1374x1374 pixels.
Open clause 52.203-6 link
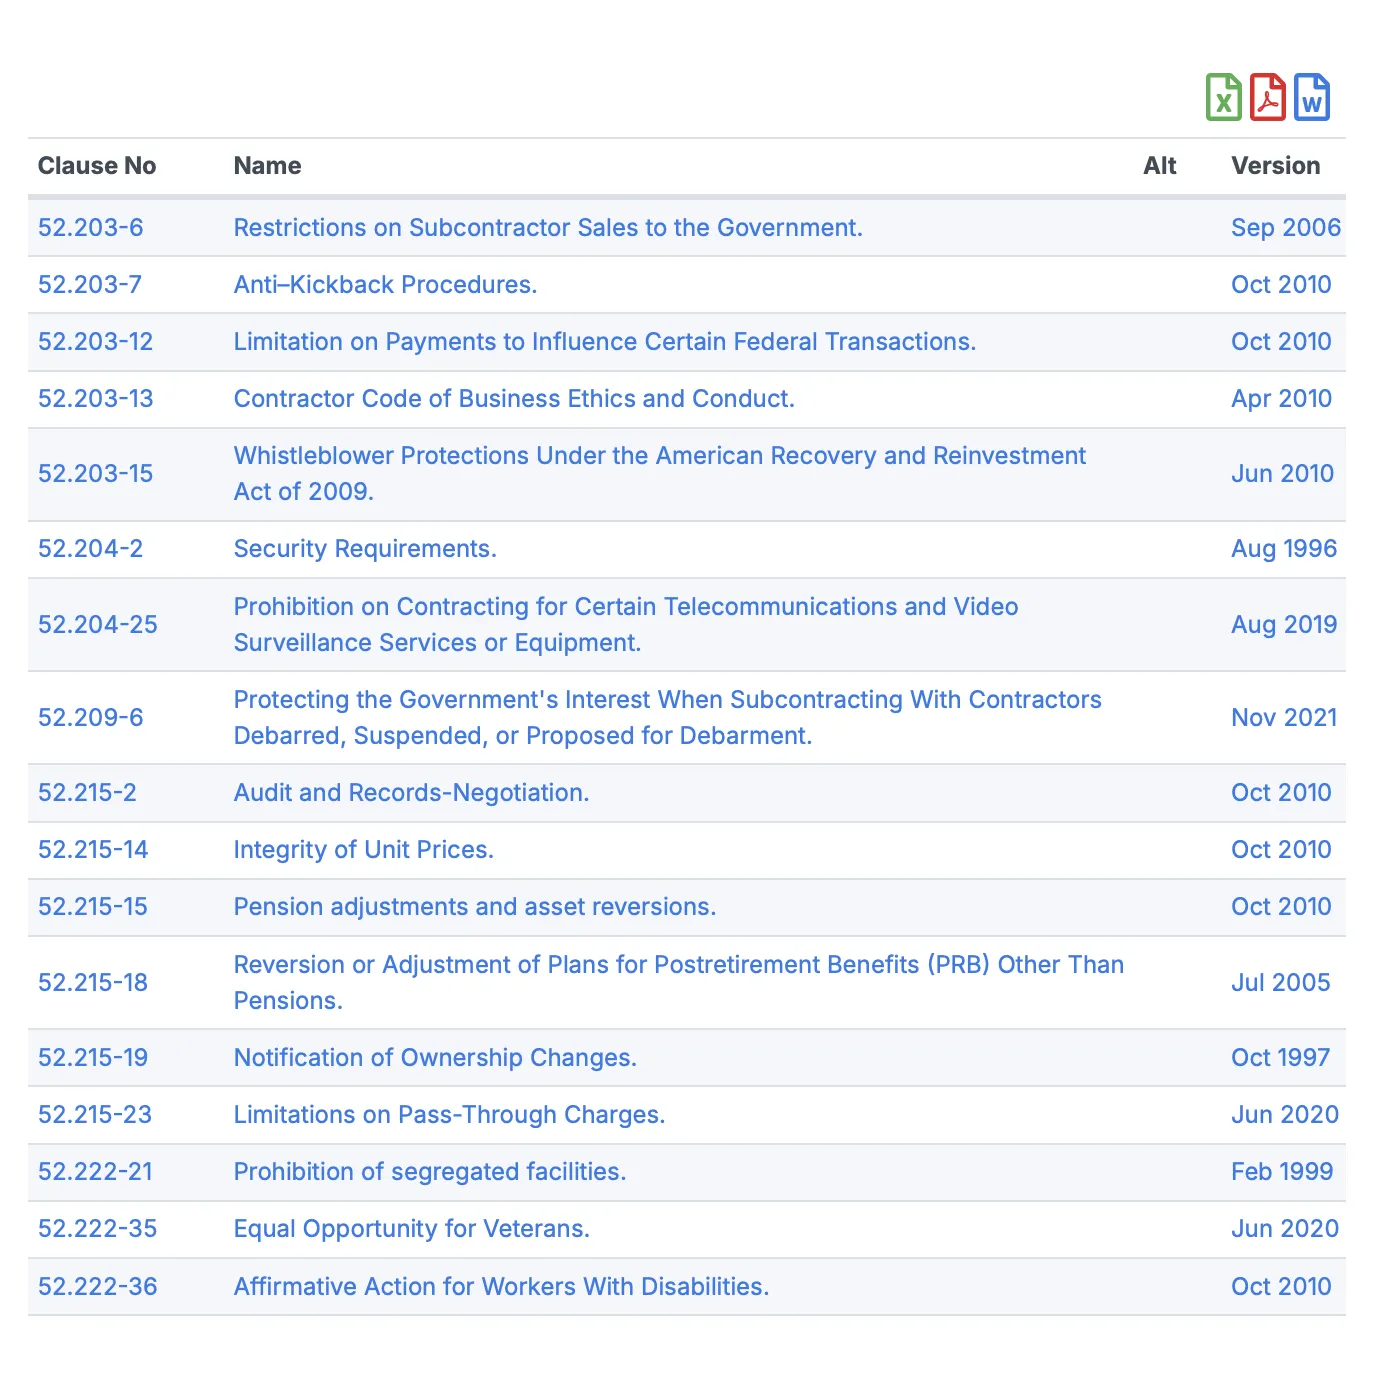pos(91,228)
